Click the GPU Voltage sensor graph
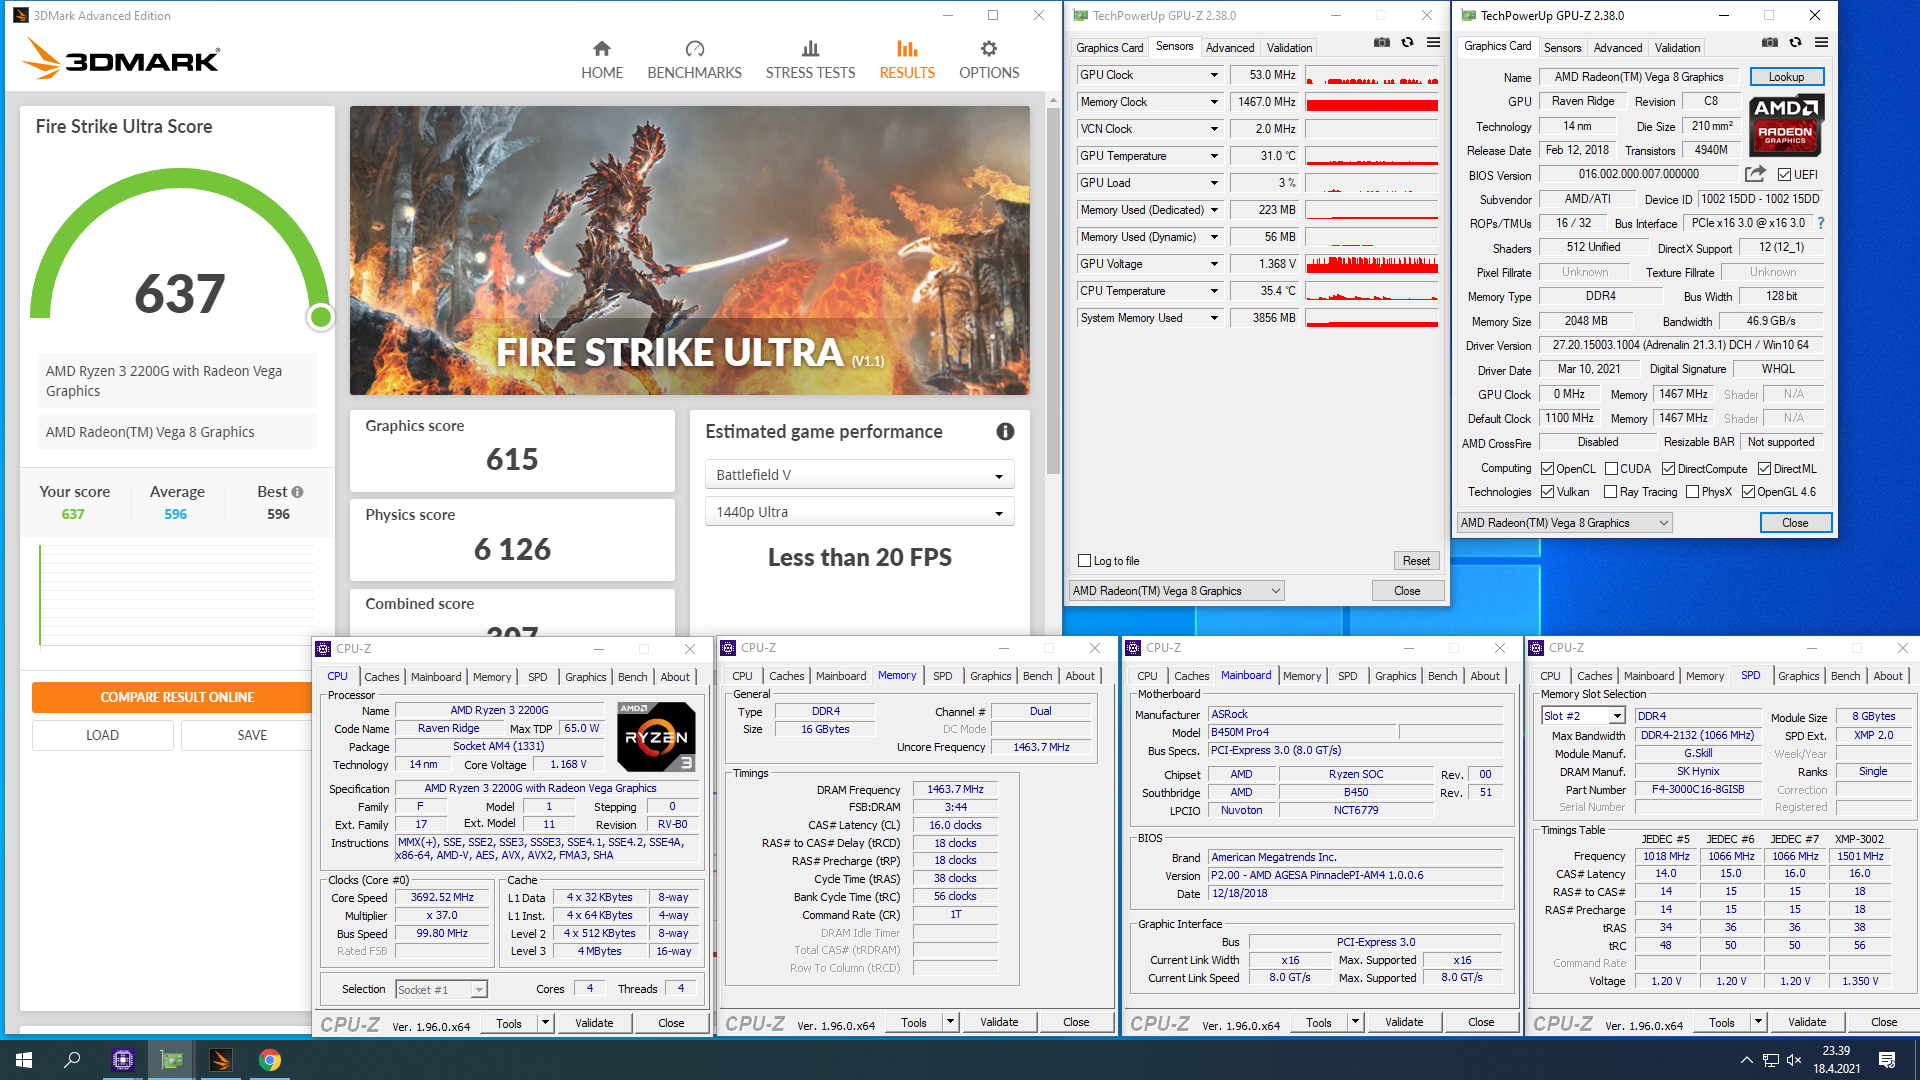This screenshot has width=1920, height=1080. point(1372,264)
